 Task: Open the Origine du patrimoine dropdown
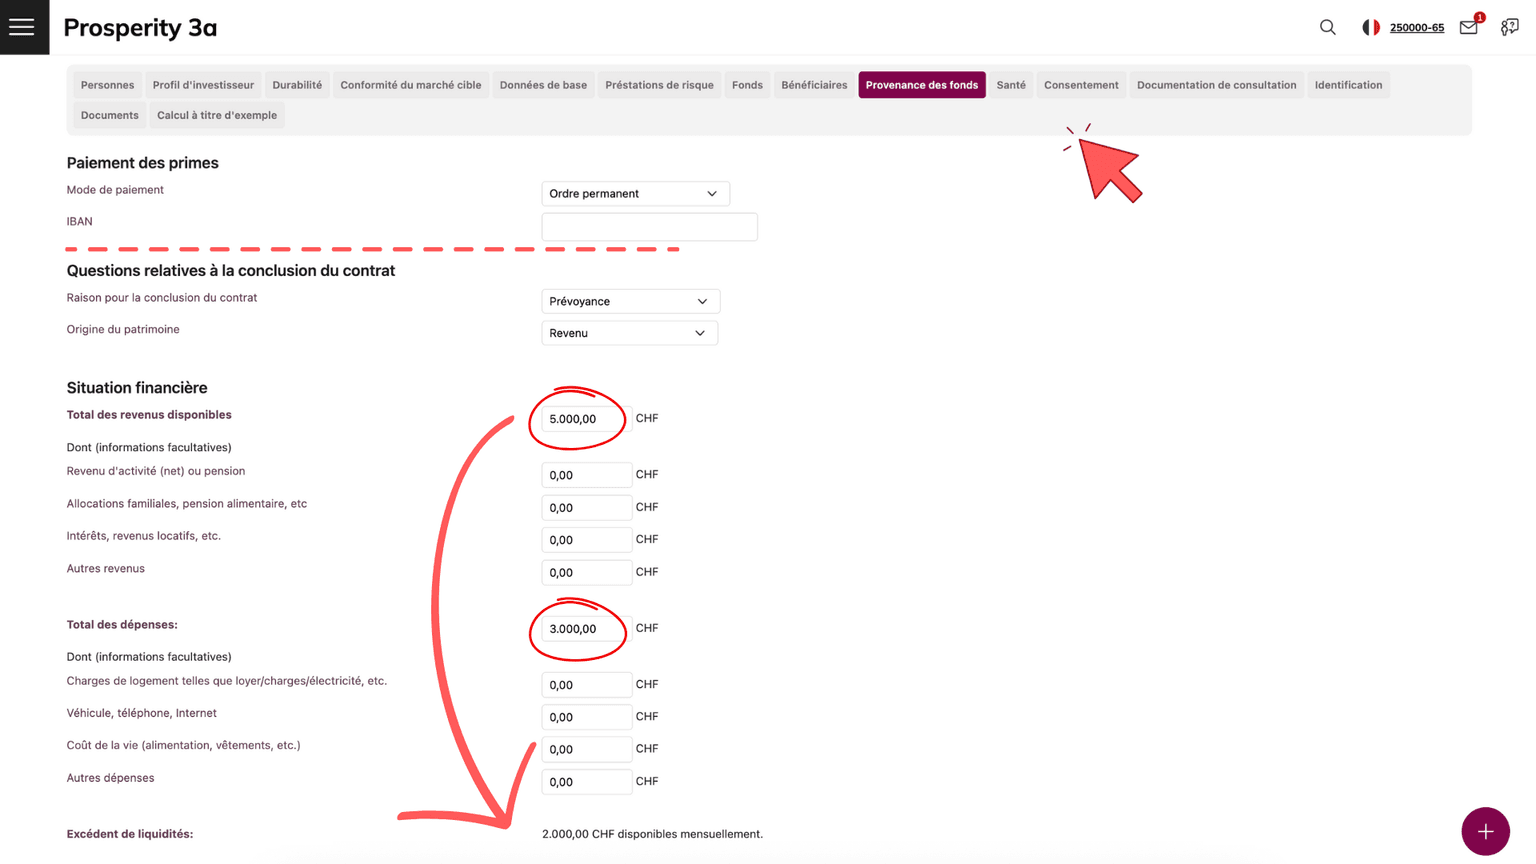(x=629, y=333)
